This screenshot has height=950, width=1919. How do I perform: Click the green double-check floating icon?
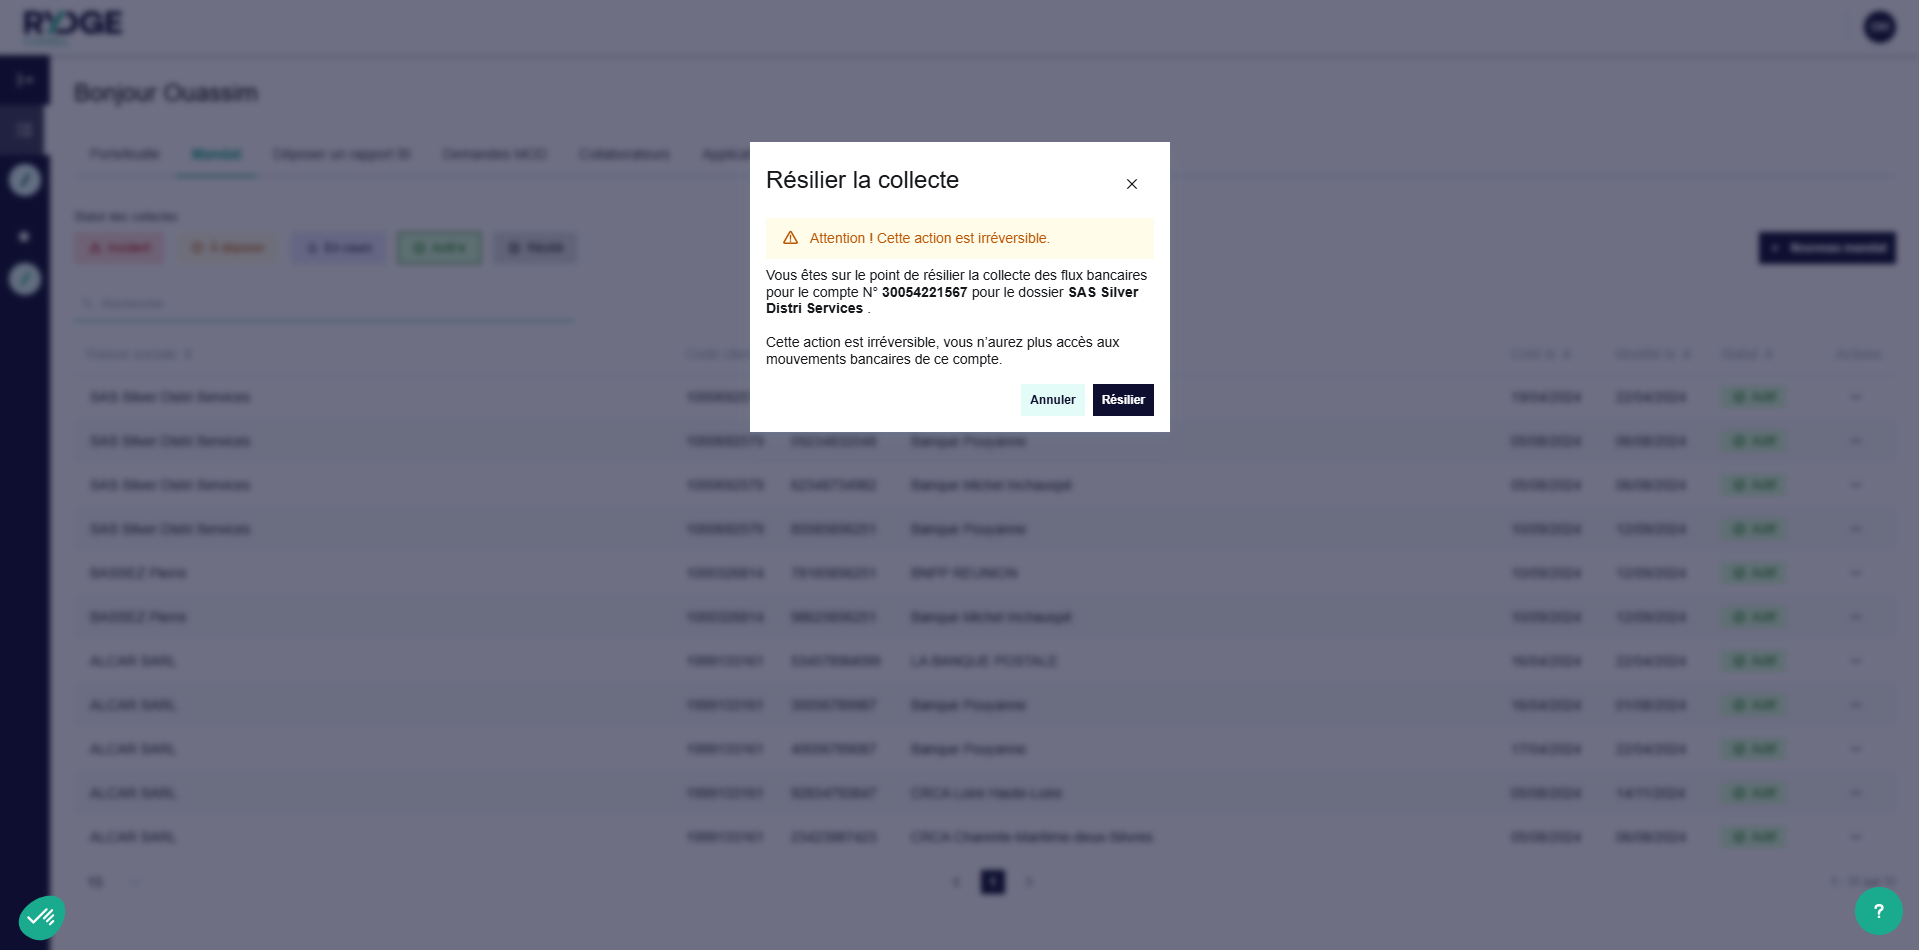click(42, 916)
